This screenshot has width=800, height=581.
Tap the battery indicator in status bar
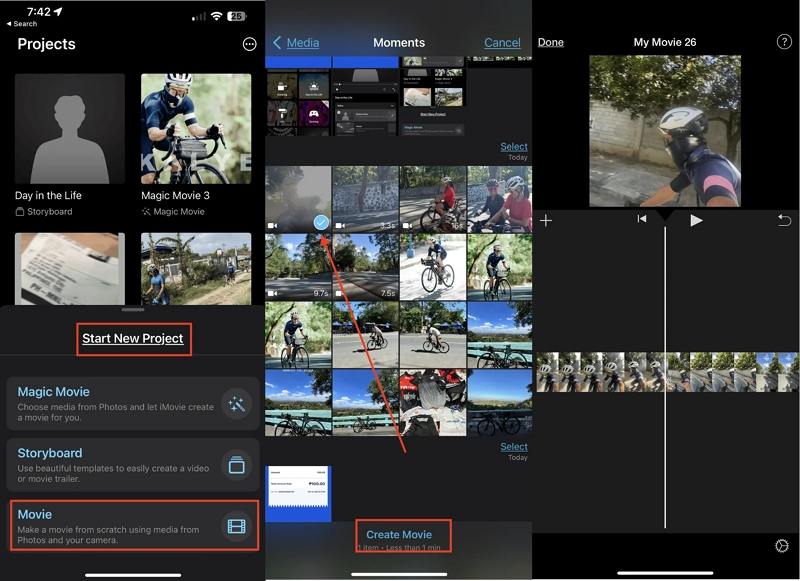pos(237,16)
